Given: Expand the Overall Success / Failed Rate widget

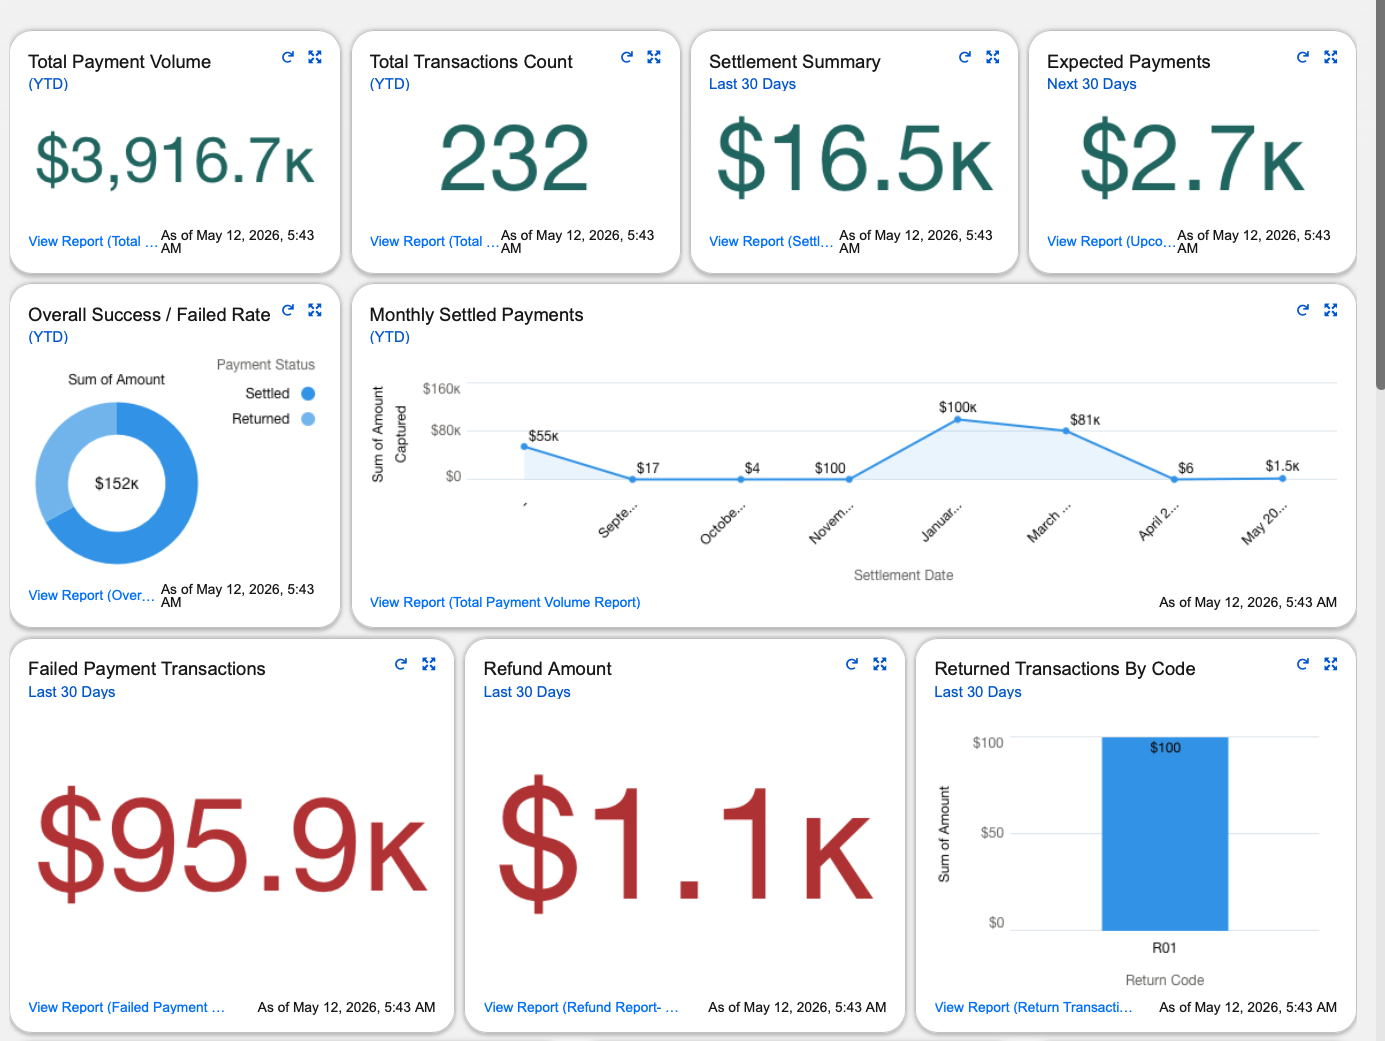Looking at the screenshot, I should 315,310.
